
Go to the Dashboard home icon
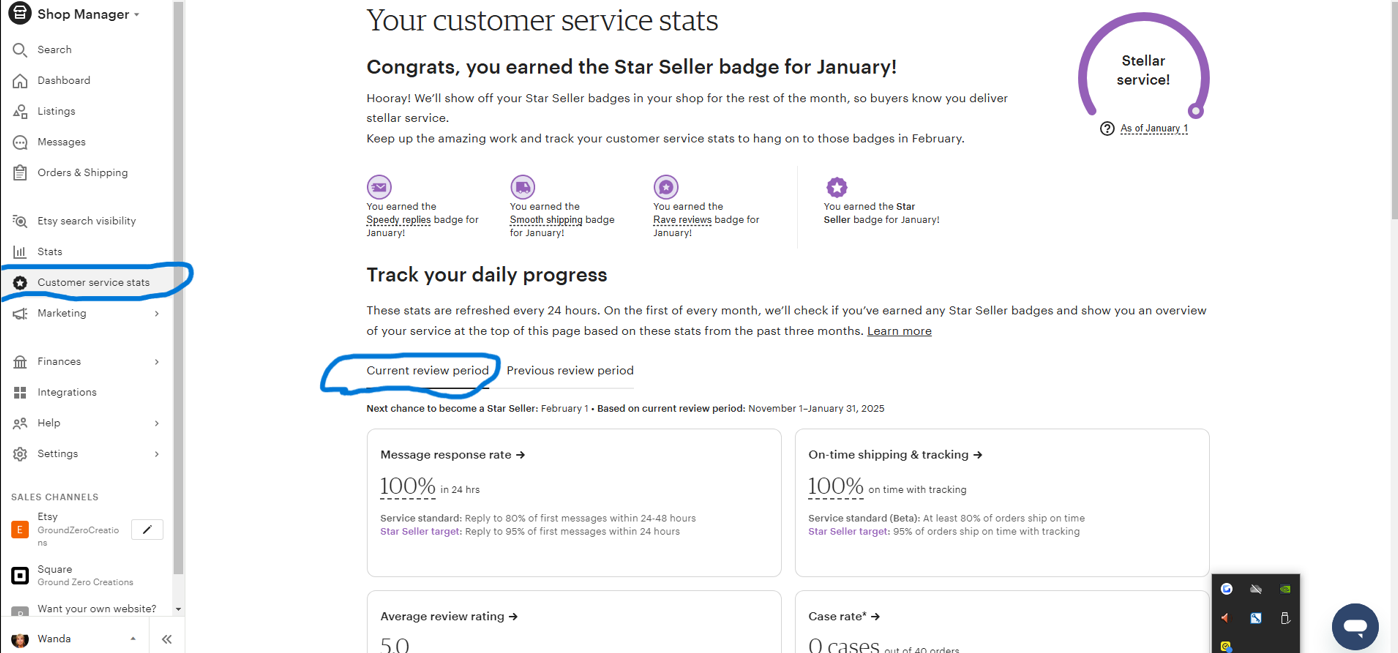point(20,80)
